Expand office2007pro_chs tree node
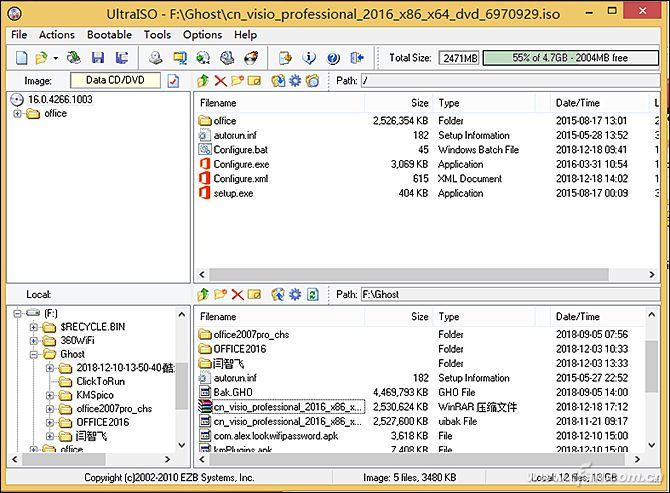This screenshot has height=493, width=670. coord(50,409)
